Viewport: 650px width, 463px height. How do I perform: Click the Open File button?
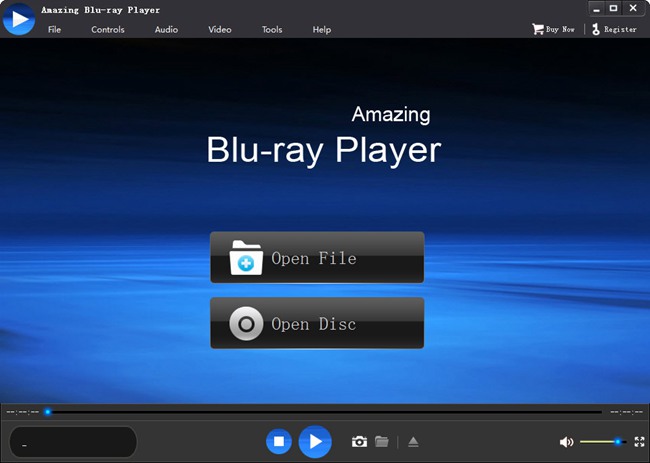tap(317, 257)
